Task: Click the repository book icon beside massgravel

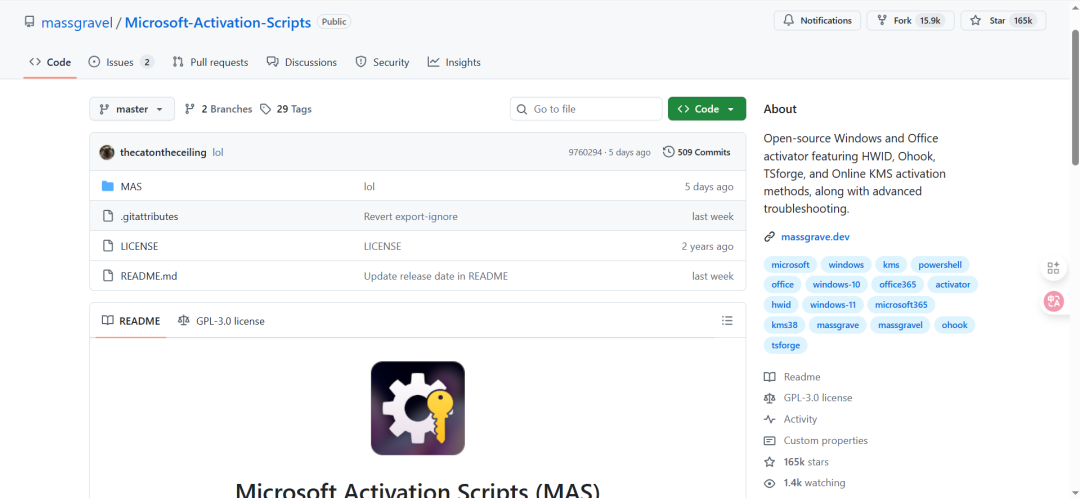Action: coord(29,22)
